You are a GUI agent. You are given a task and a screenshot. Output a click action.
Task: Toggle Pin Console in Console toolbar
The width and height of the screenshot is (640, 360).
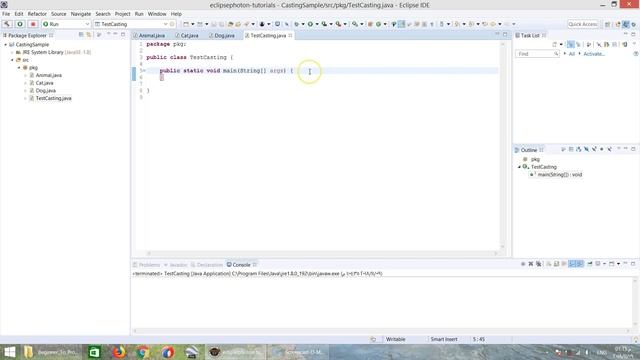590,264
